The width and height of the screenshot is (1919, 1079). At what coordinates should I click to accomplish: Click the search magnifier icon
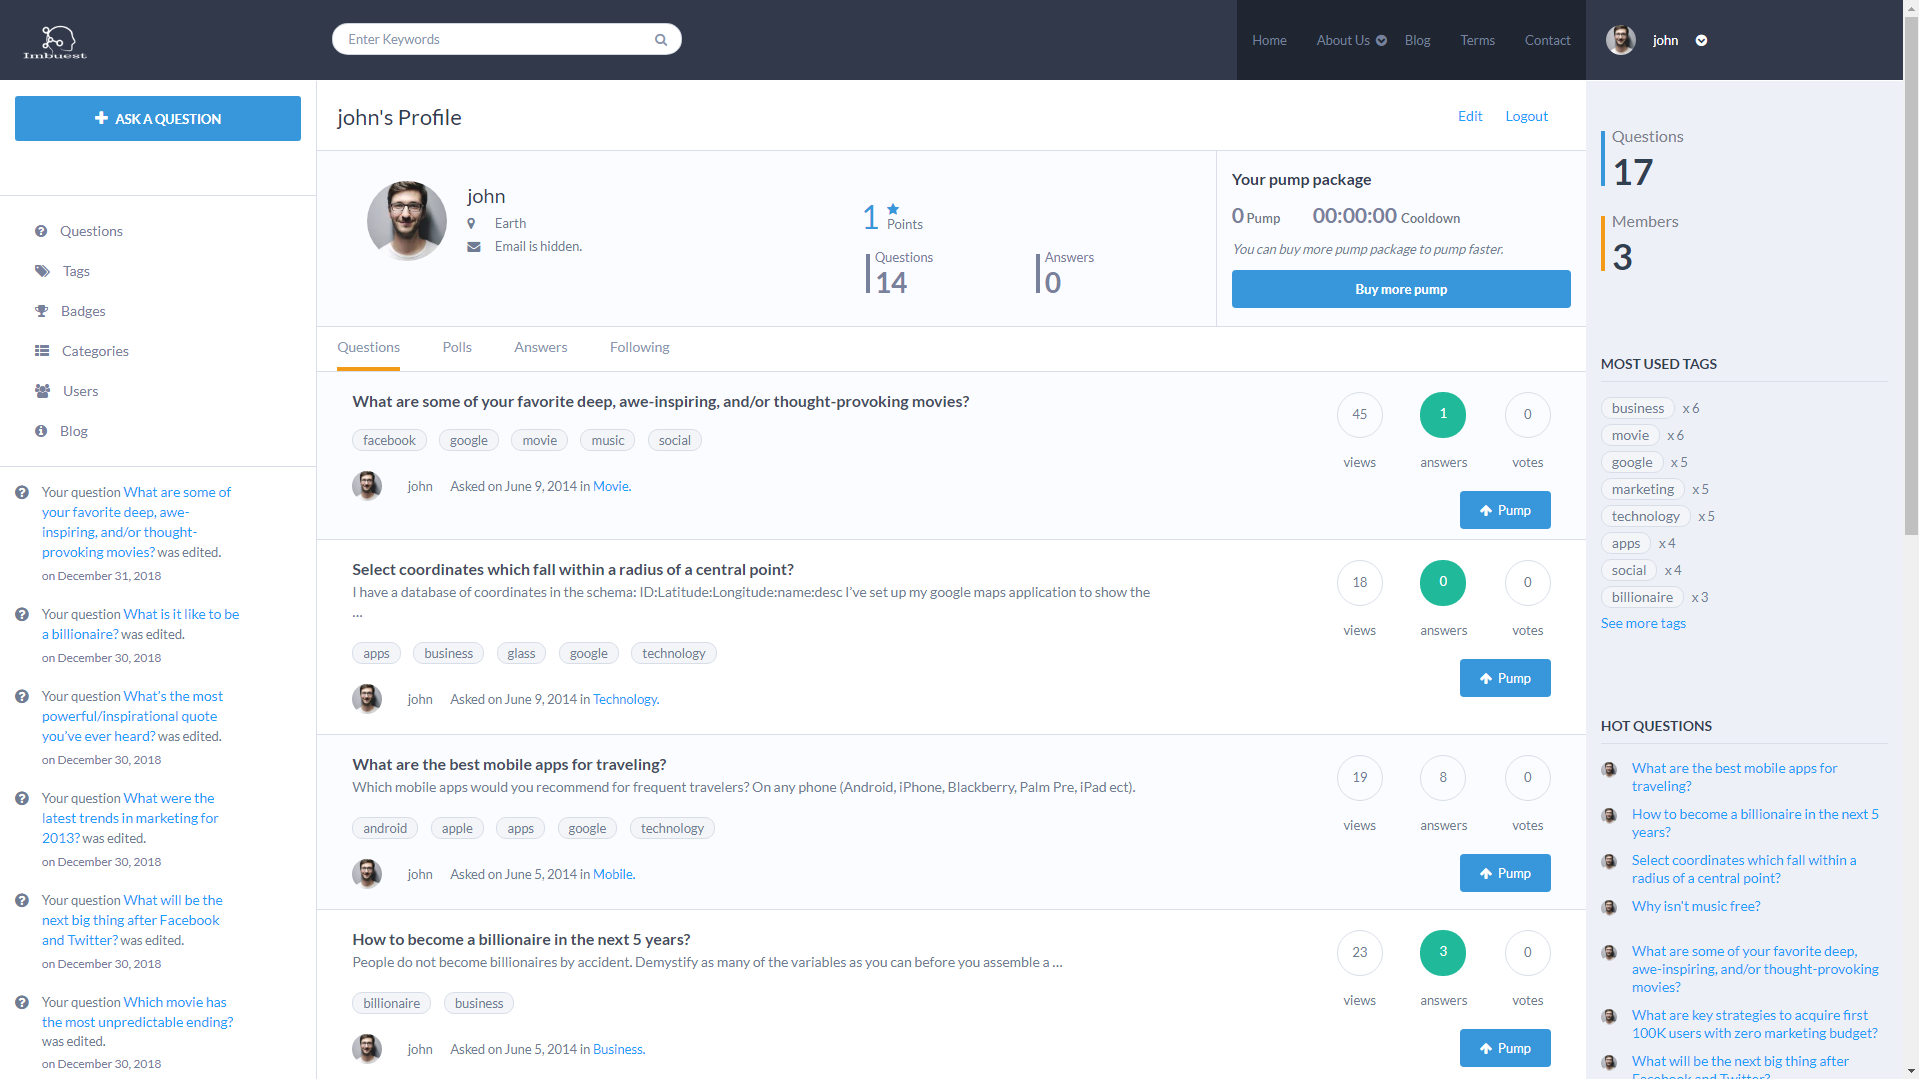(661, 40)
